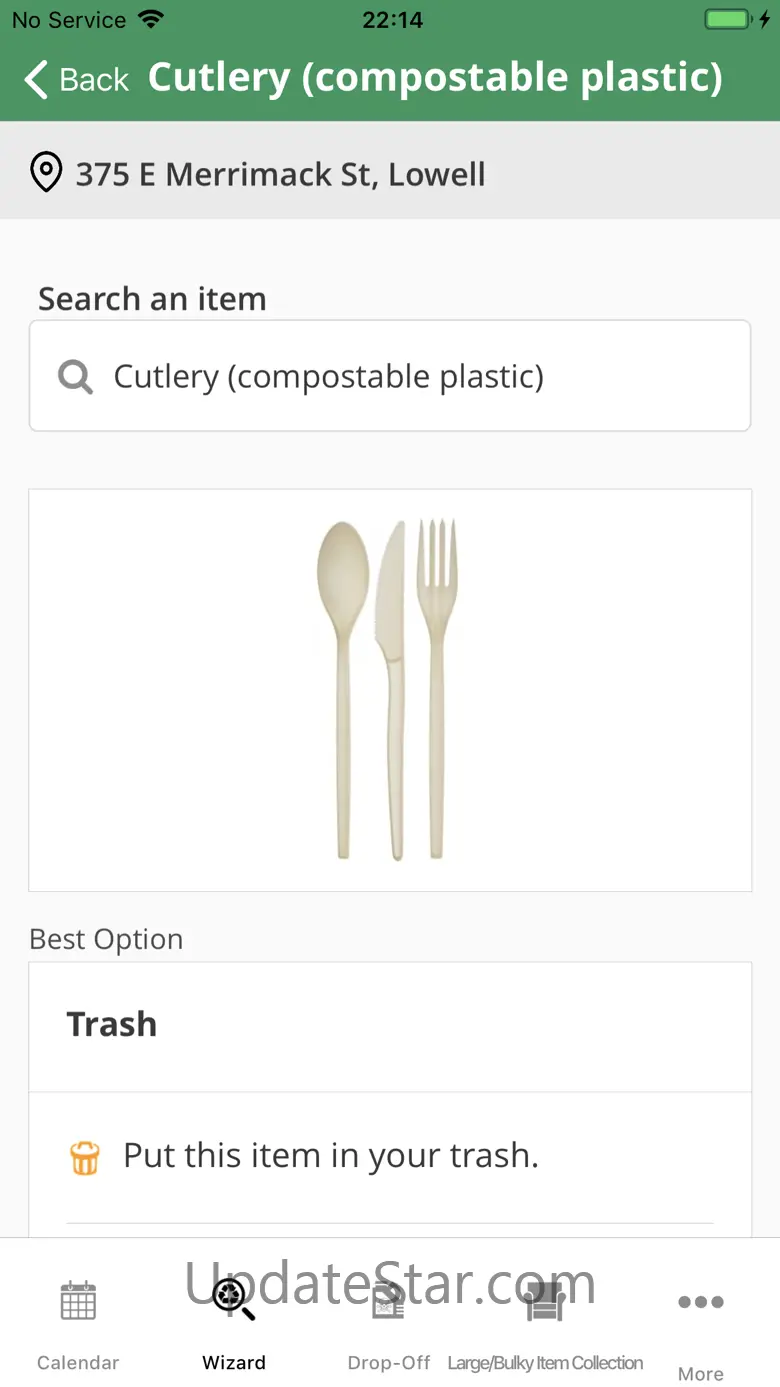The width and height of the screenshot is (780, 1387).
Task: Tap the Calendar grid icon
Action: pos(78,1301)
